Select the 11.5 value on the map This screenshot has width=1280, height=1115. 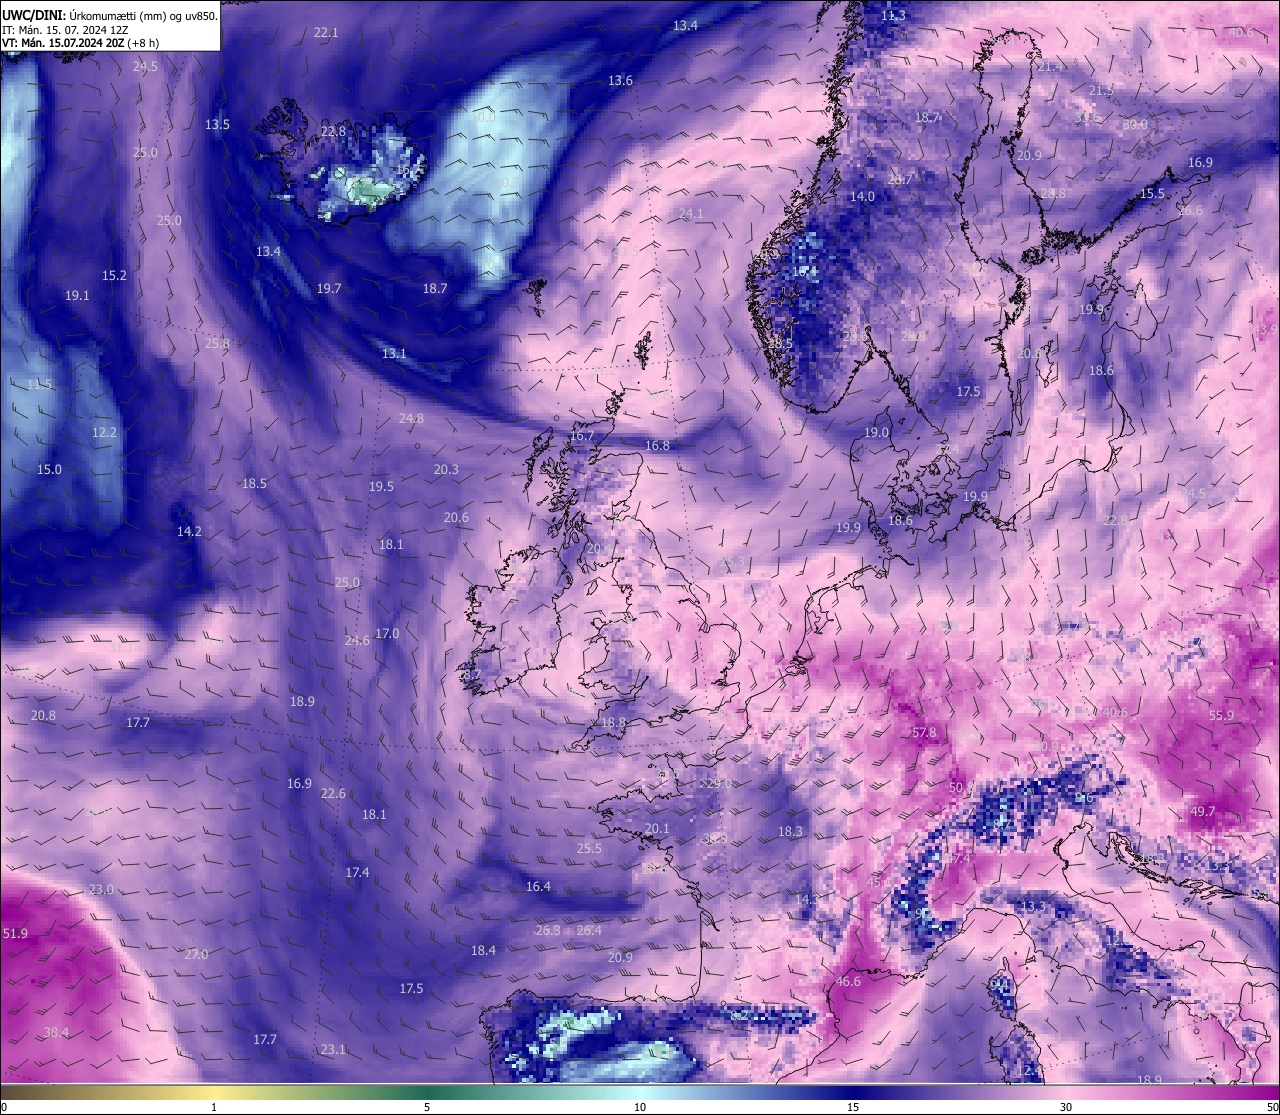click(39, 384)
